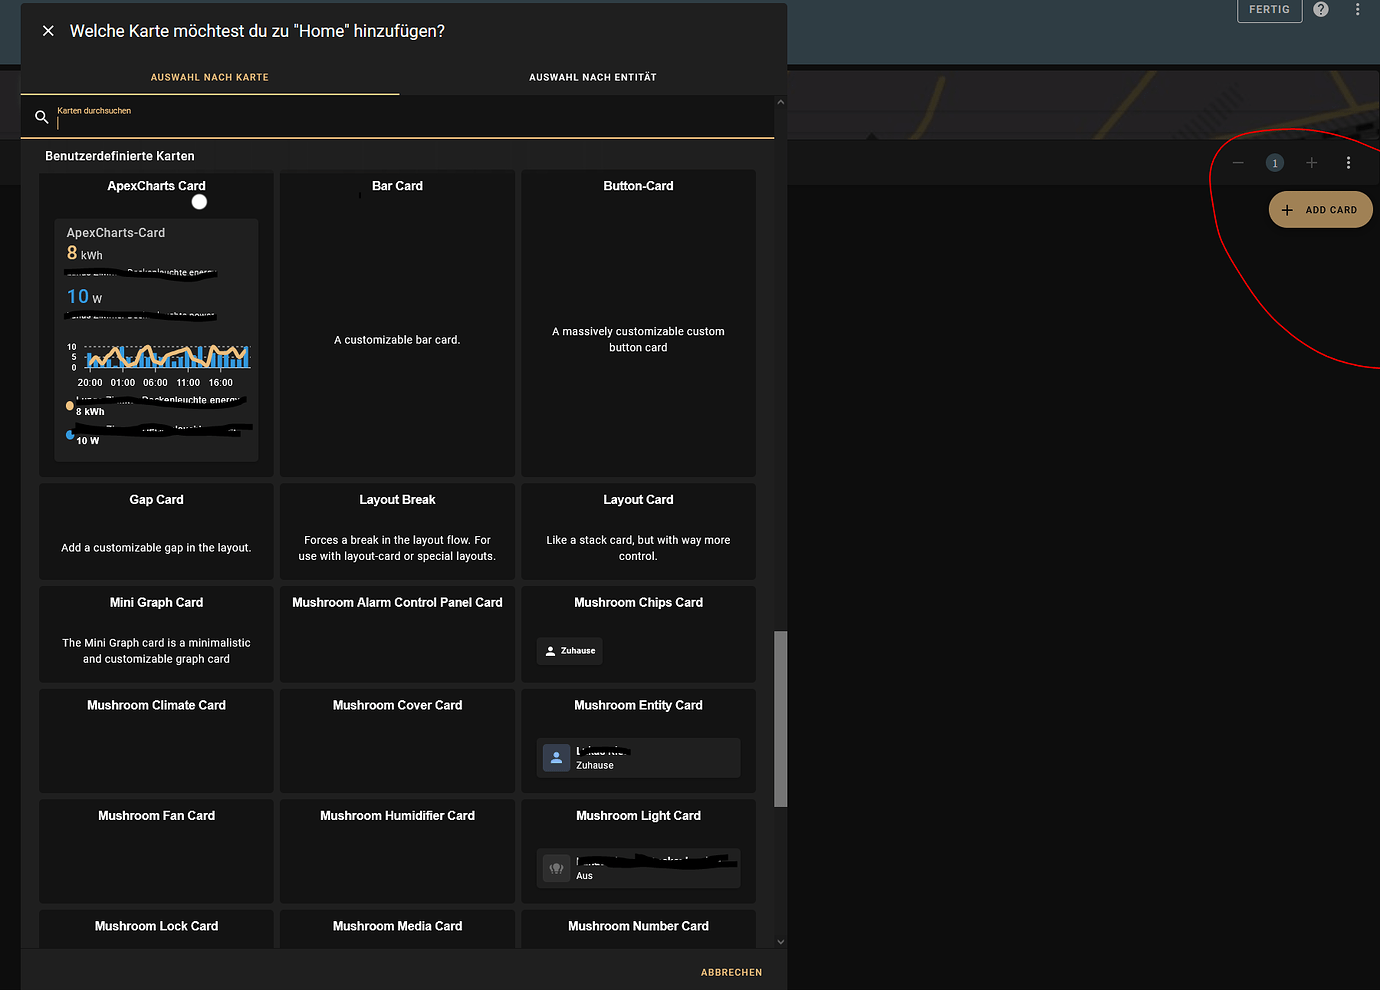Choose the Mushroom Lock Card
This screenshot has height=990, width=1380.
[156, 929]
